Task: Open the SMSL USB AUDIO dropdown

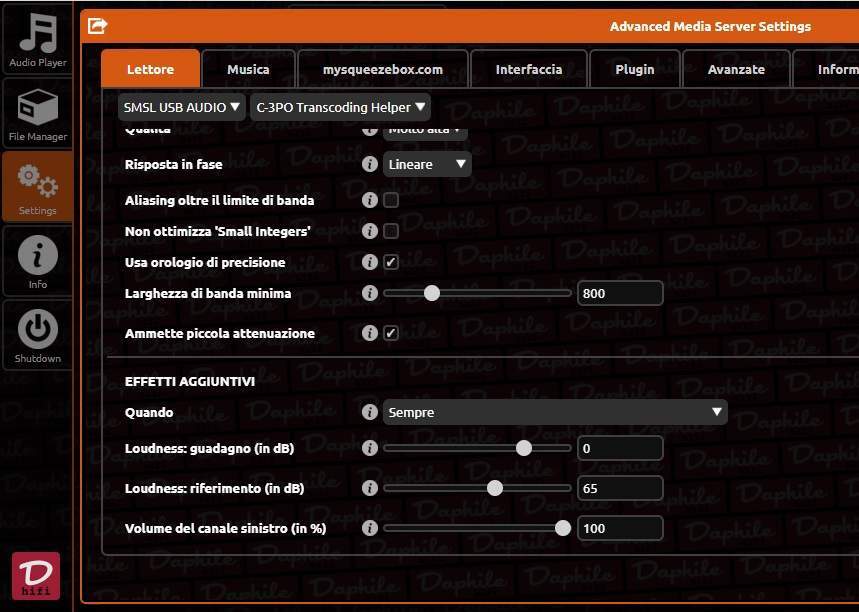Action: tap(182, 107)
